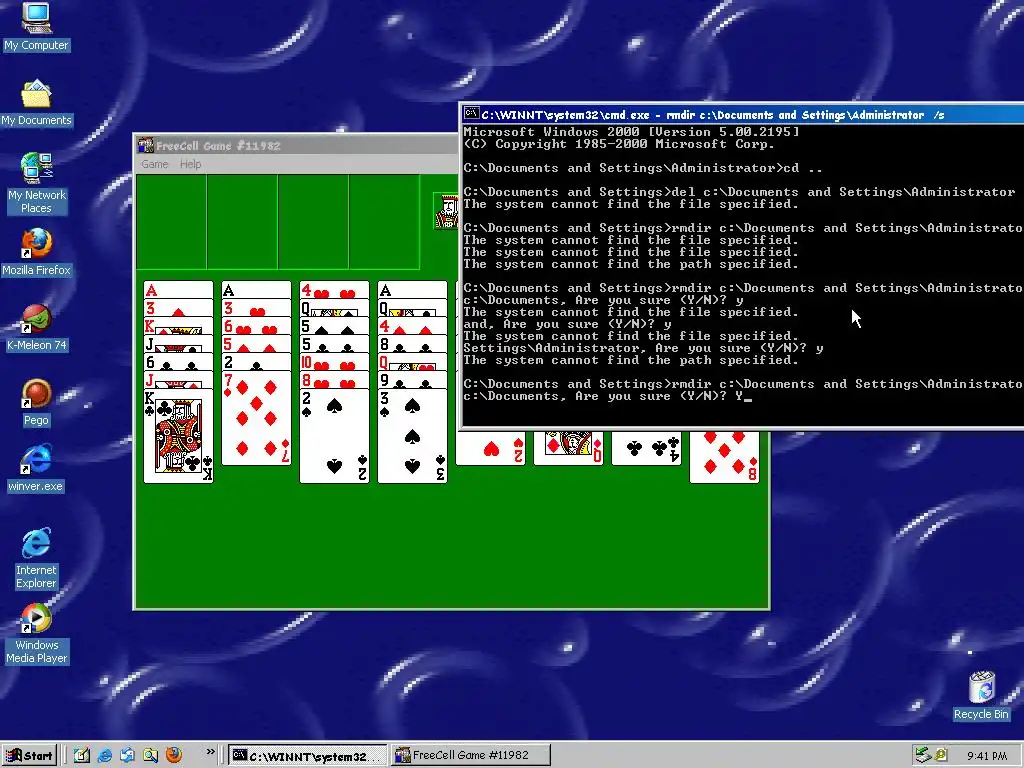Open the My Computer desktop icon
The height and width of the screenshot is (768, 1024).
[36, 27]
